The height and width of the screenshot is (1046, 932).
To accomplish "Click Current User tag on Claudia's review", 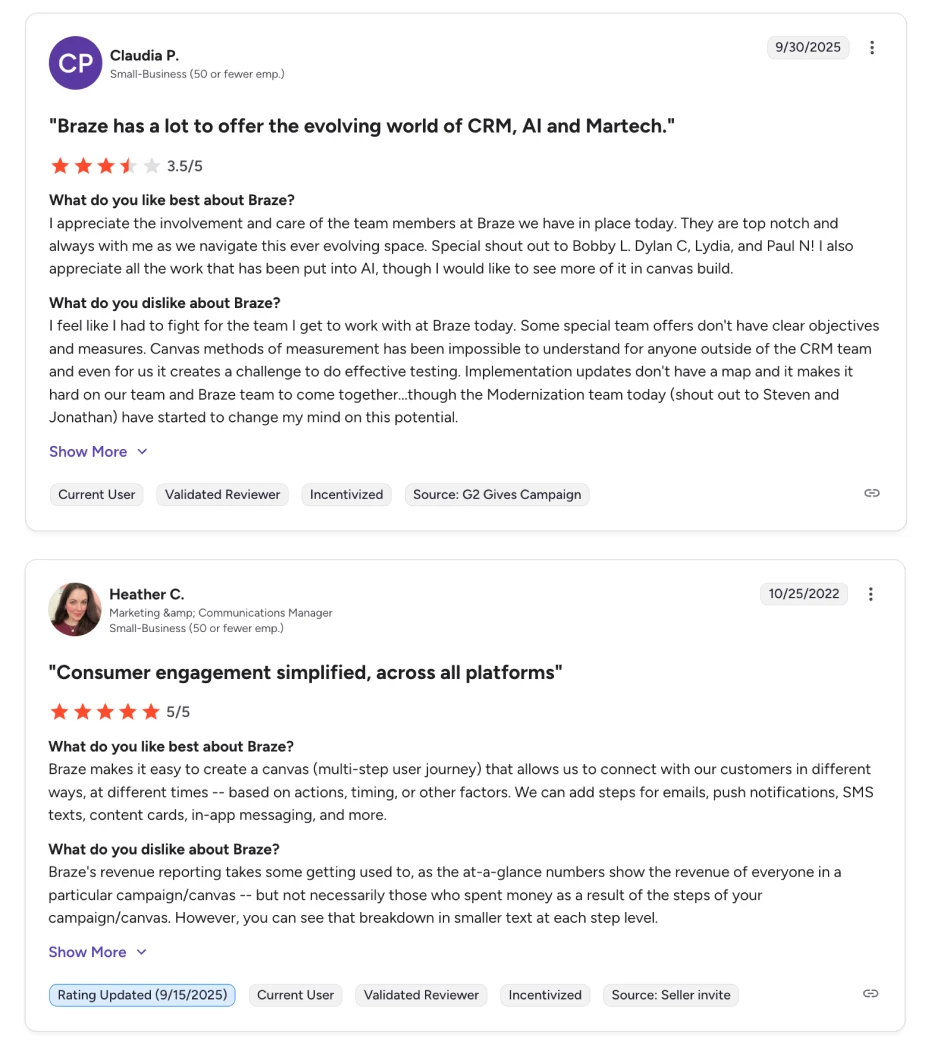I will tap(97, 494).
